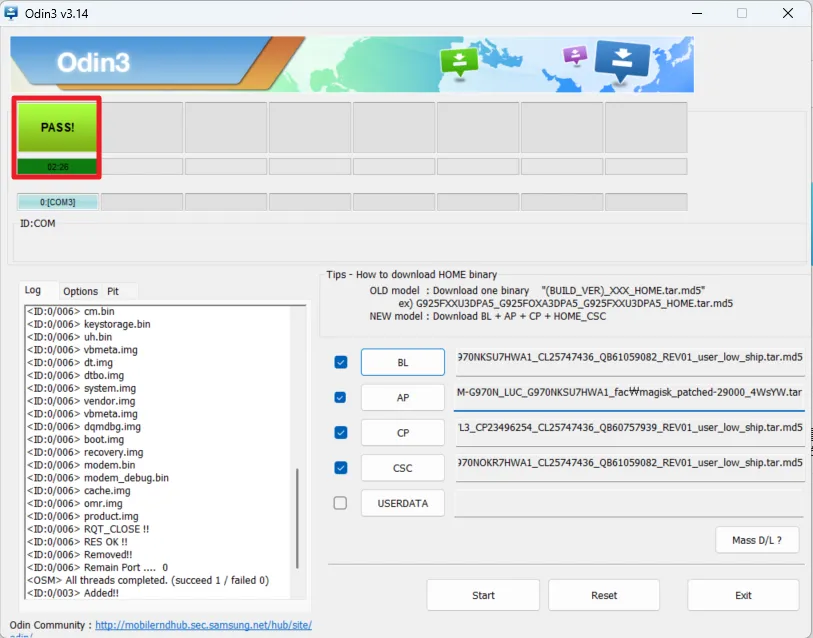
Task: Click the empty USERDATA path field
Action: click(x=628, y=503)
